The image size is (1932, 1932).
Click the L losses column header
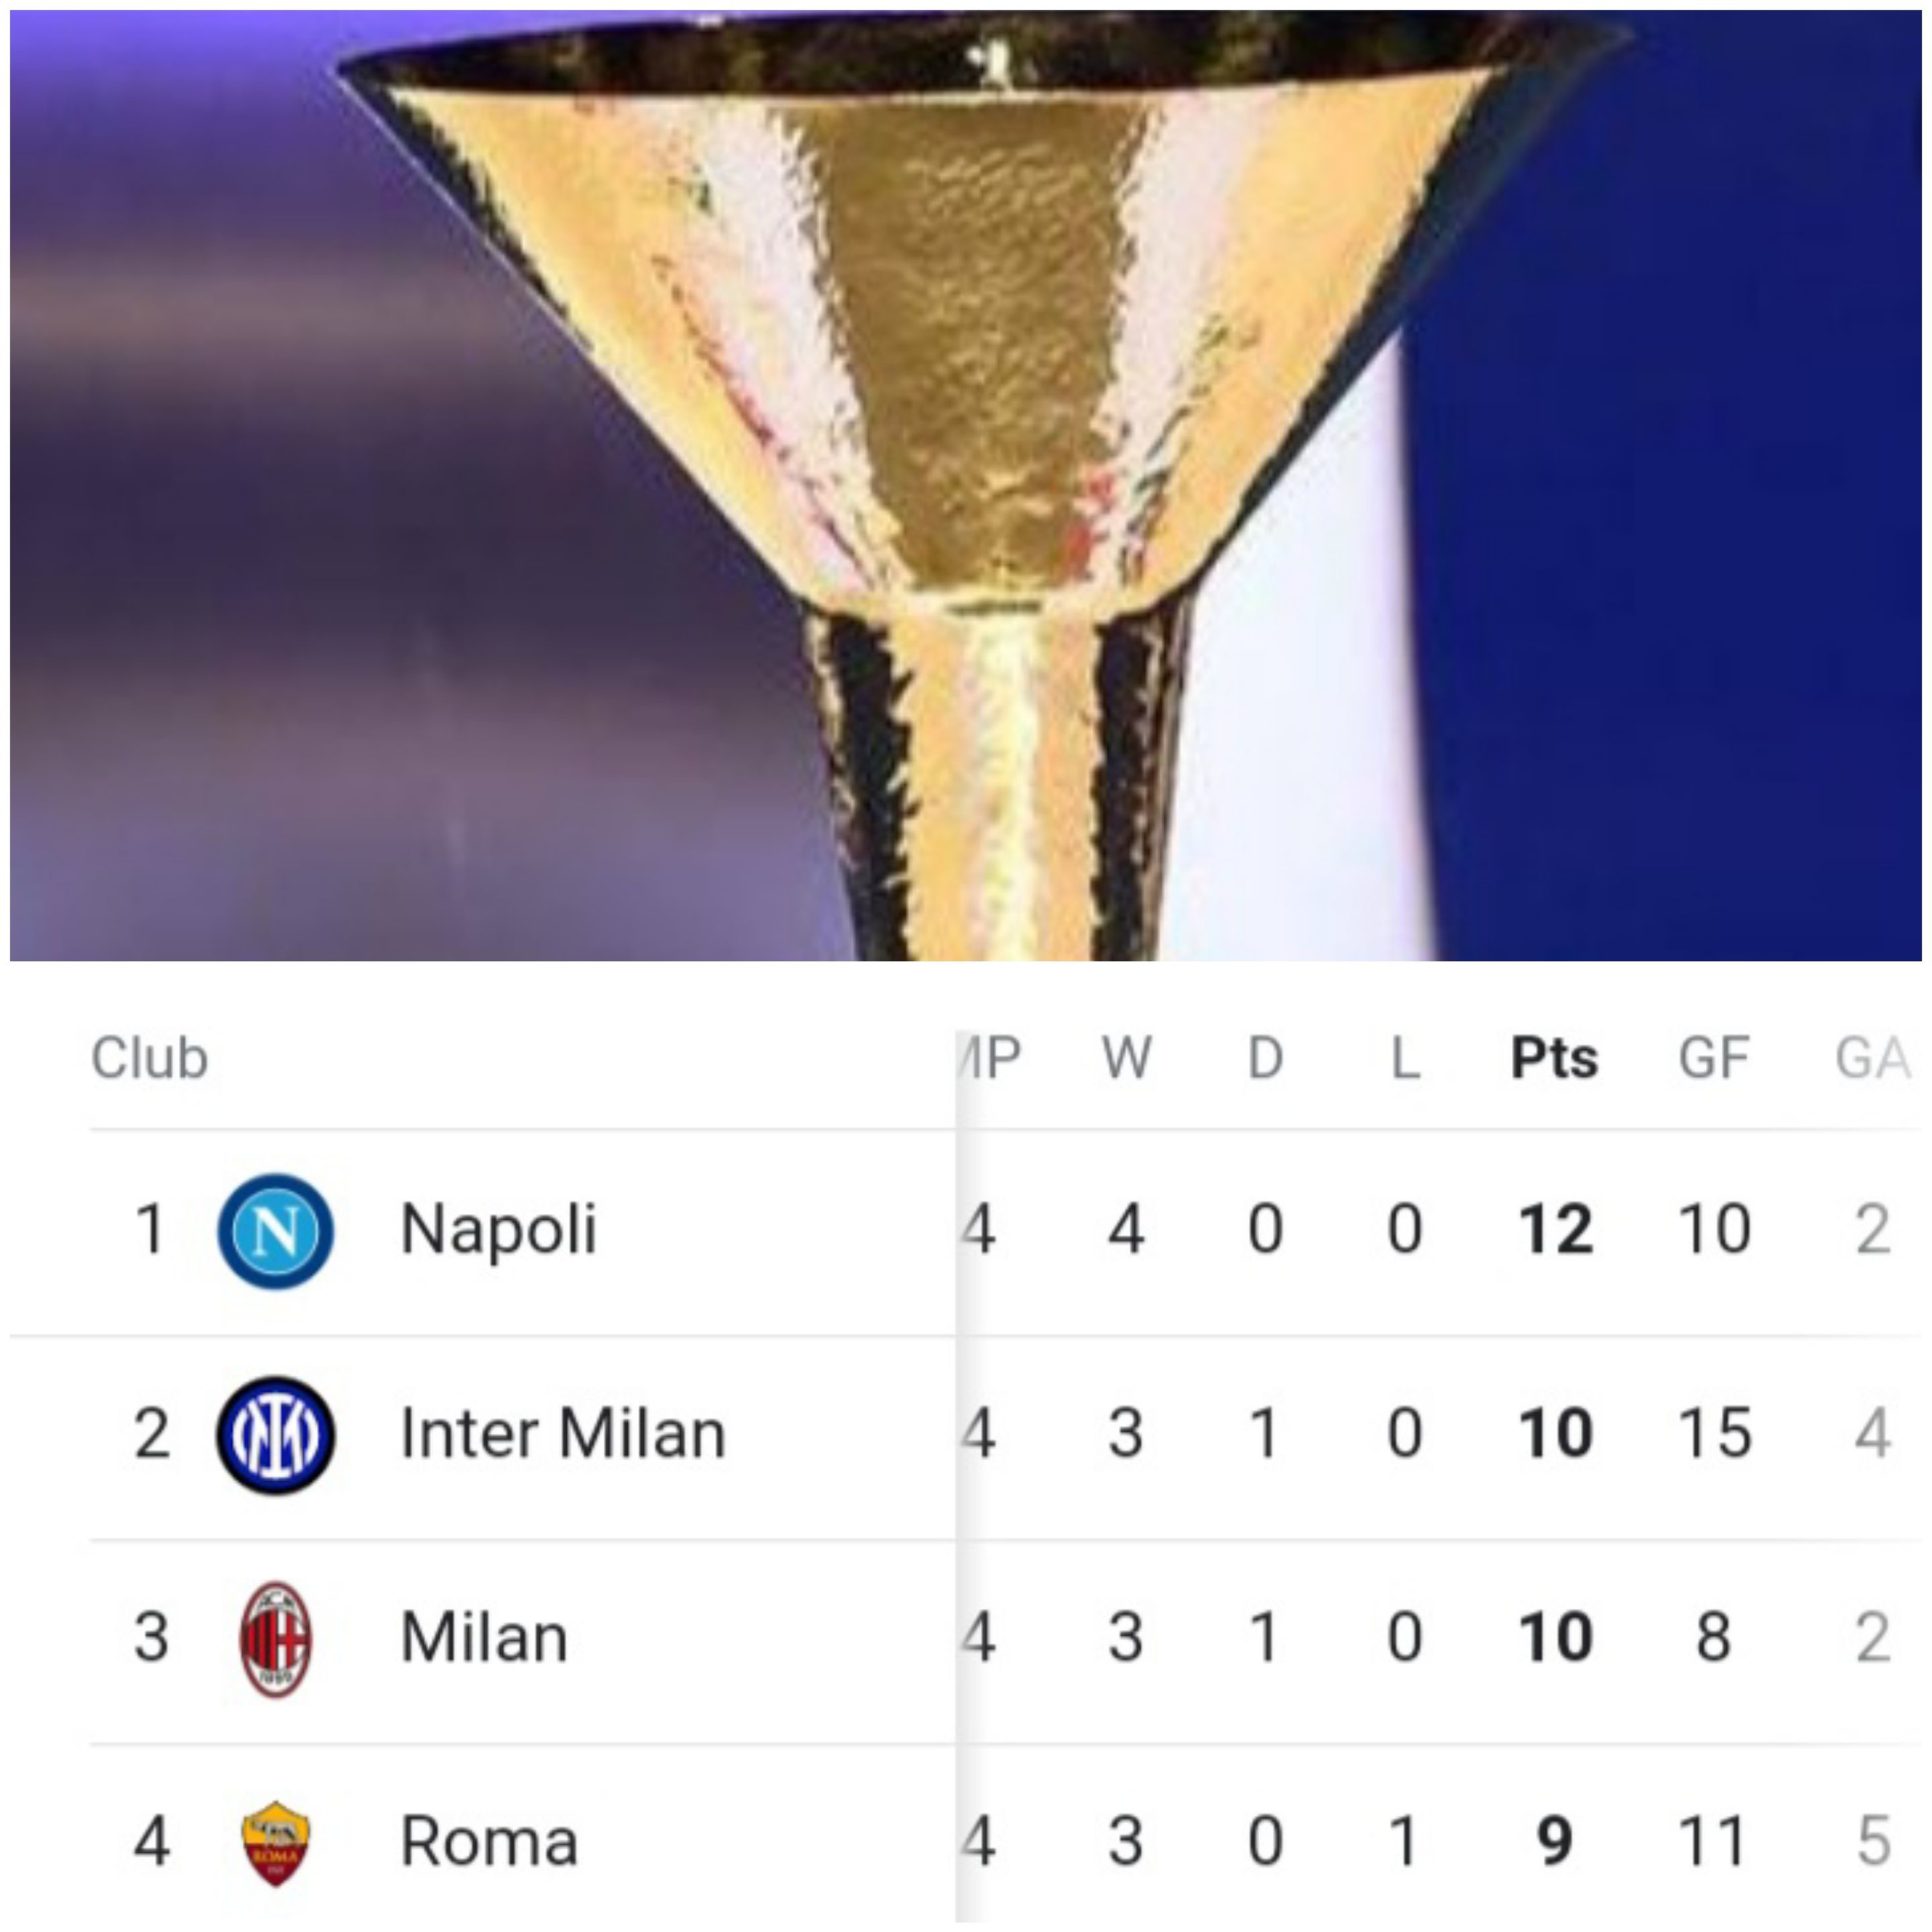(x=1406, y=1057)
